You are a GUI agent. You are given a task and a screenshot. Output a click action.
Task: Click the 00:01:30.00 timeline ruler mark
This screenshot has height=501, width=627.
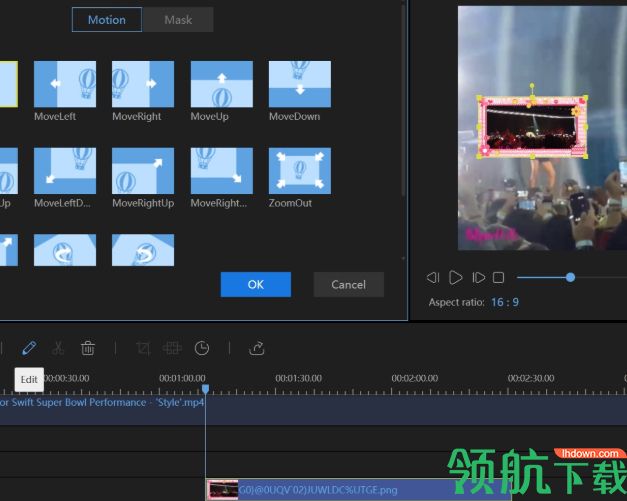click(x=298, y=378)
